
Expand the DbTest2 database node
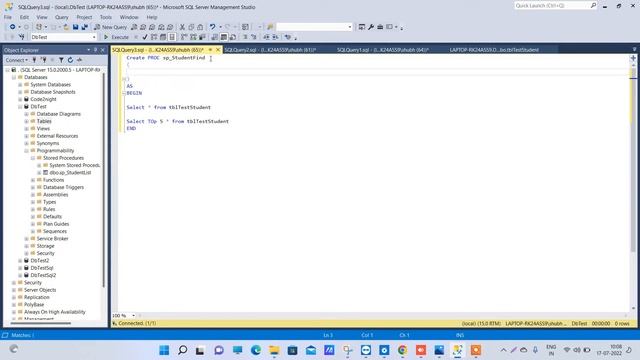pos(20,260)
